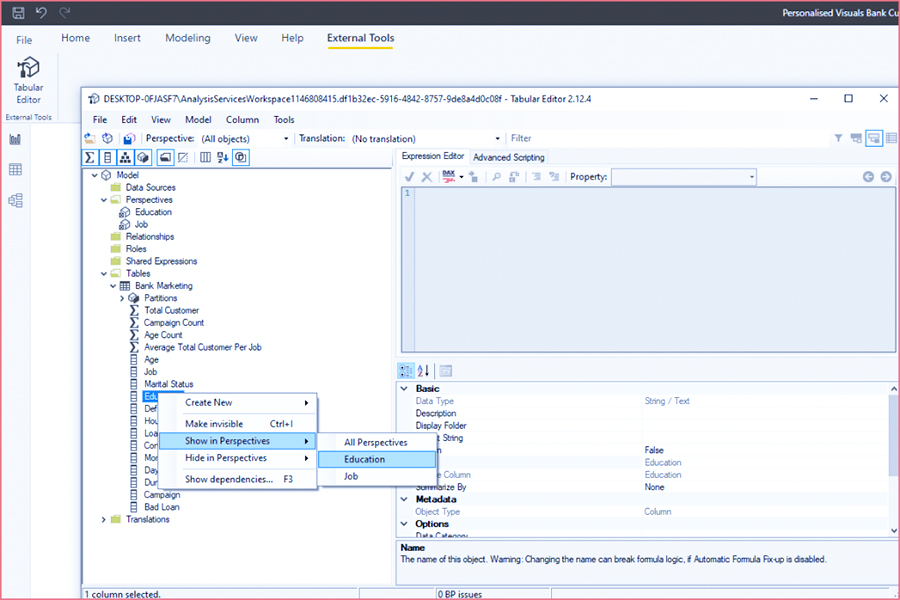Toggle showing partitions in the tree toolbar
The image size is (900, 600).
pyautogui.click(x=143, y=157)
